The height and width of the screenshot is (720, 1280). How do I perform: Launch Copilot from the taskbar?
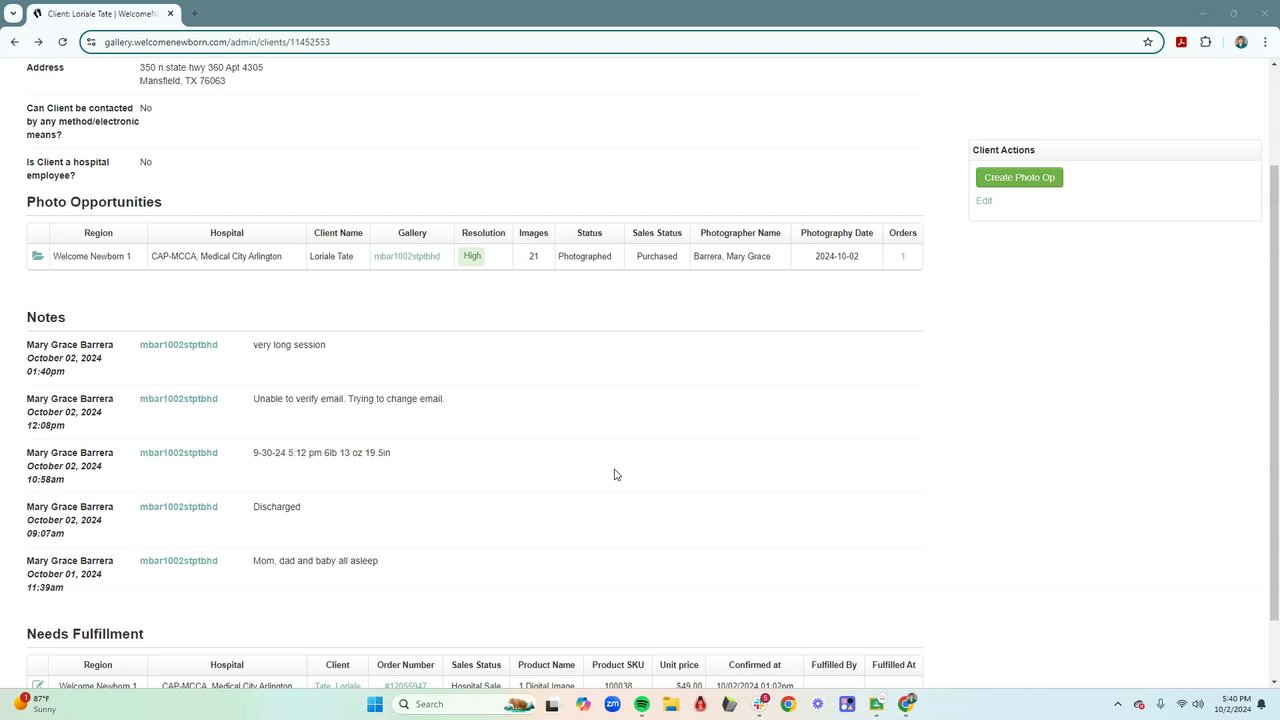[x=583, y=704]
